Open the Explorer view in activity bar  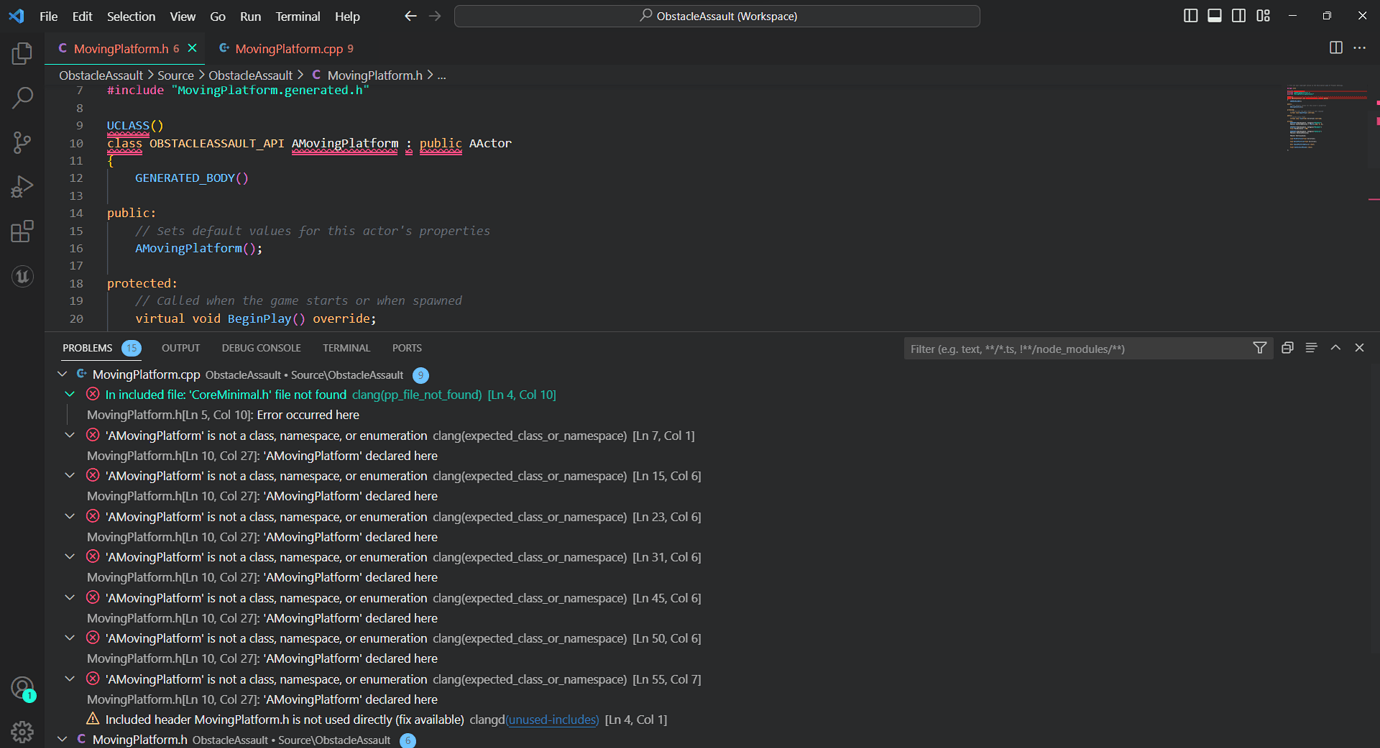22,53
